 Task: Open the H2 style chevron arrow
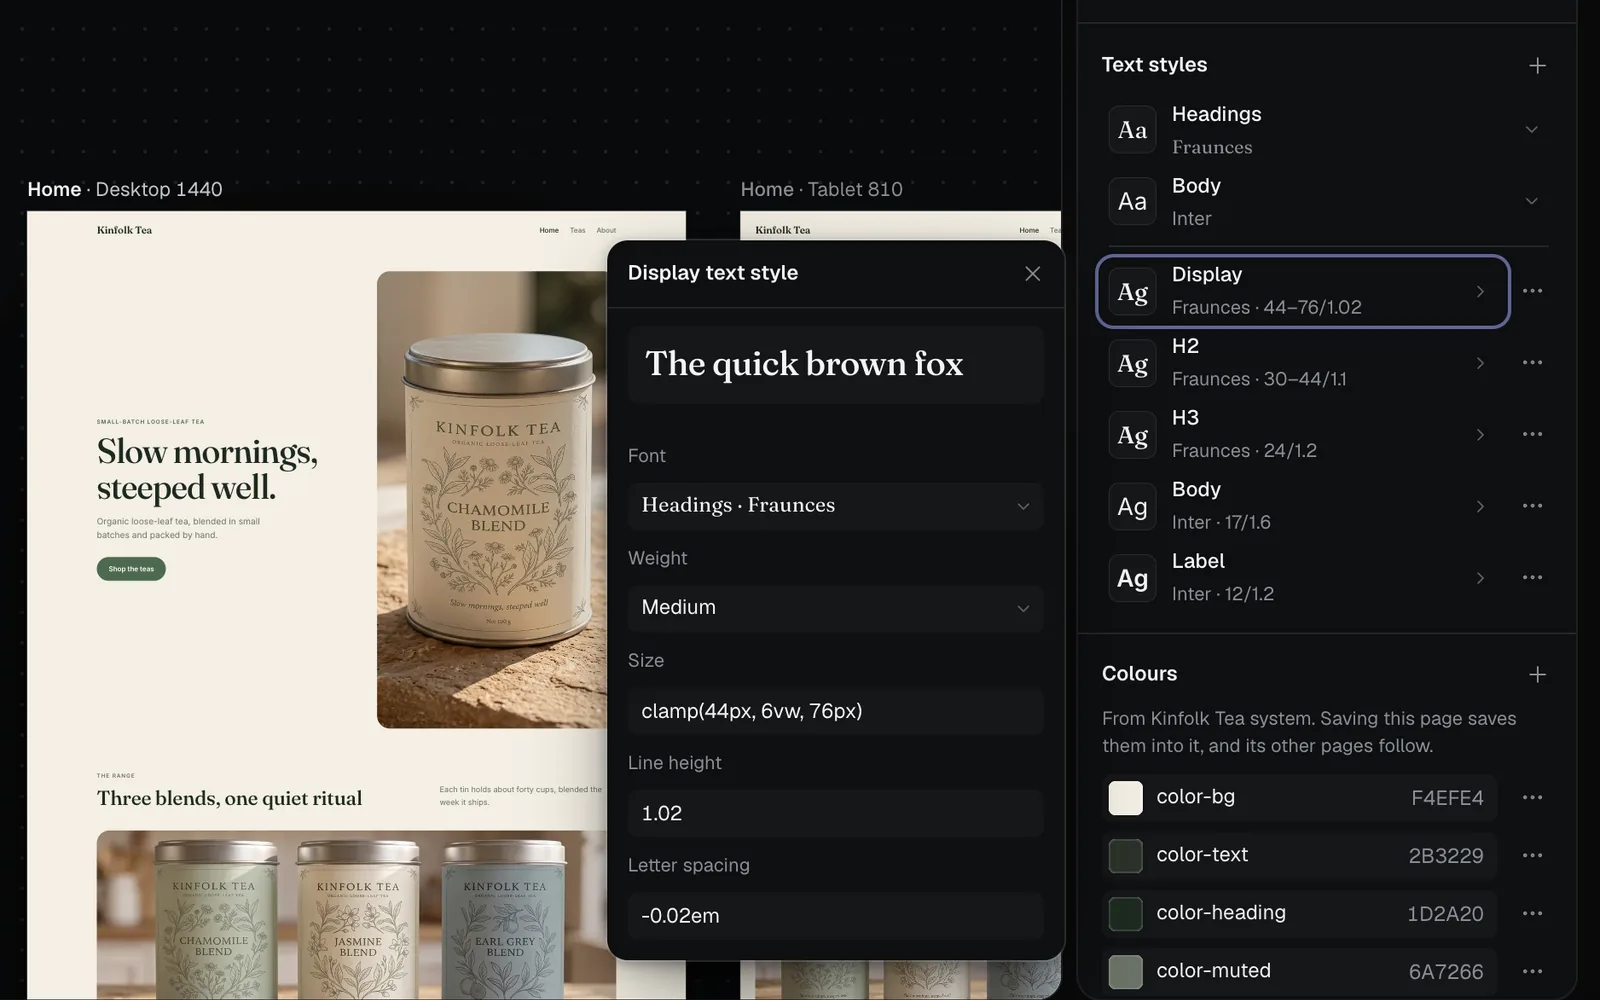pos(1480,363)
